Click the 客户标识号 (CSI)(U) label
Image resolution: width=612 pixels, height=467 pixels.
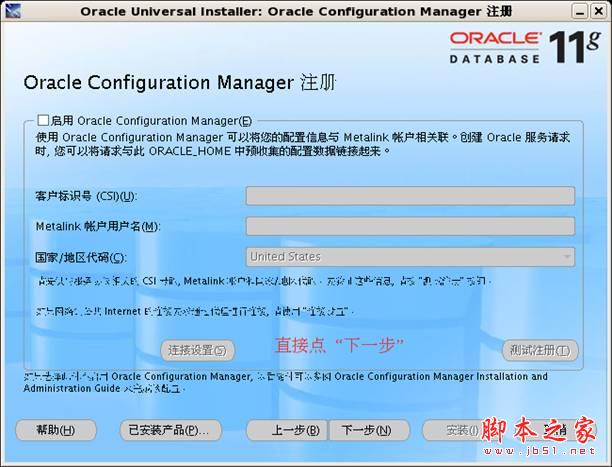tap(86, 196)
